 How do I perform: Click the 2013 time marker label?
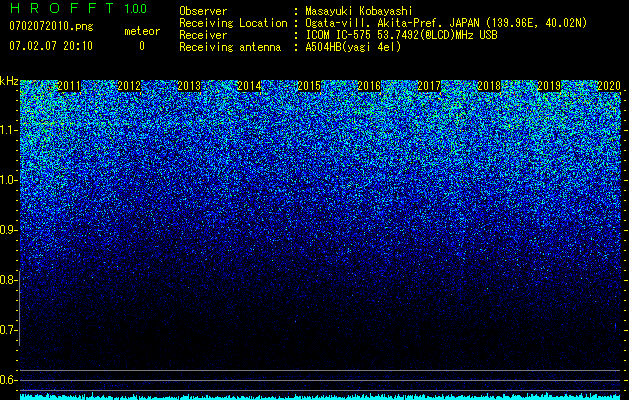(189, 86)
